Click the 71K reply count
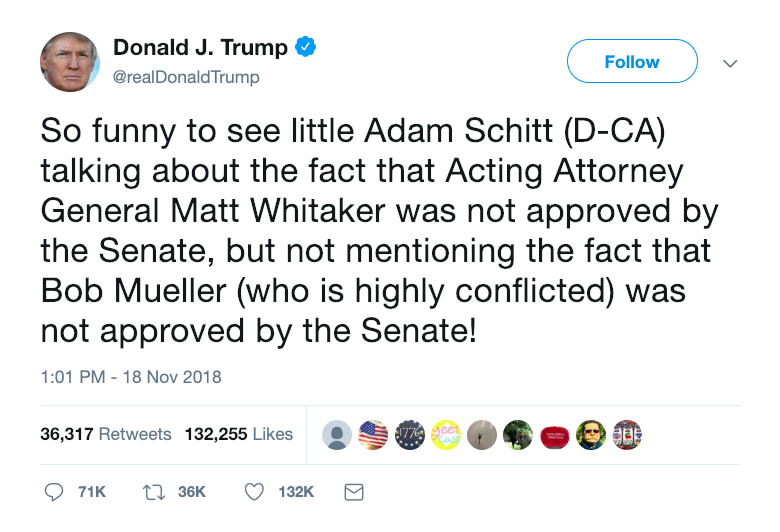 click(92, 492)
